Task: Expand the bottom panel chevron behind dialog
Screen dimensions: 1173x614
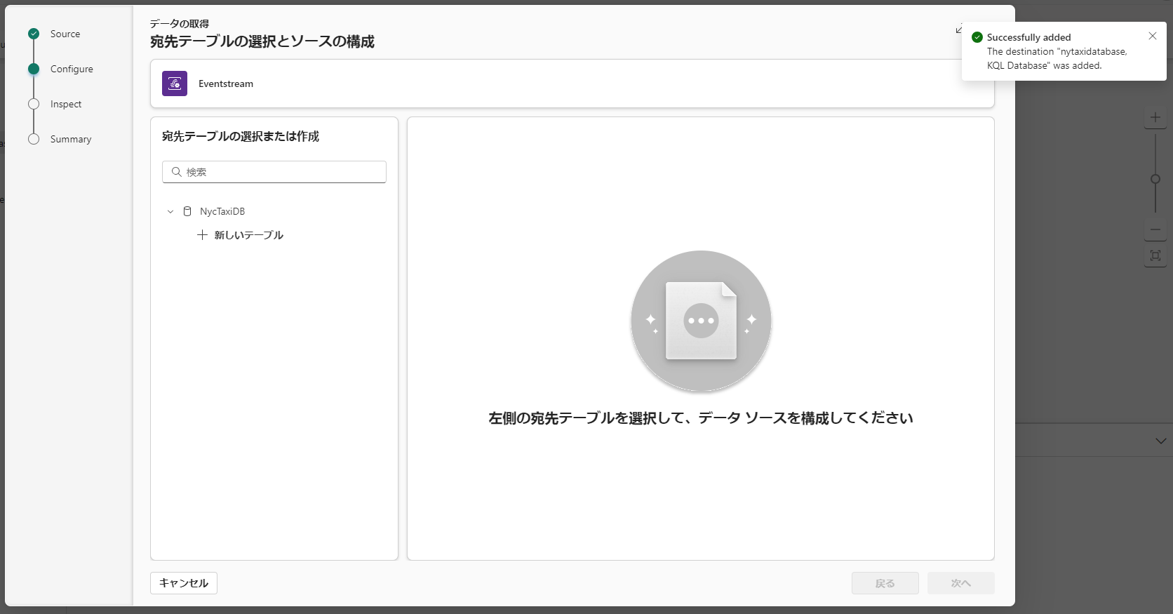Action: pos(1160,441)
